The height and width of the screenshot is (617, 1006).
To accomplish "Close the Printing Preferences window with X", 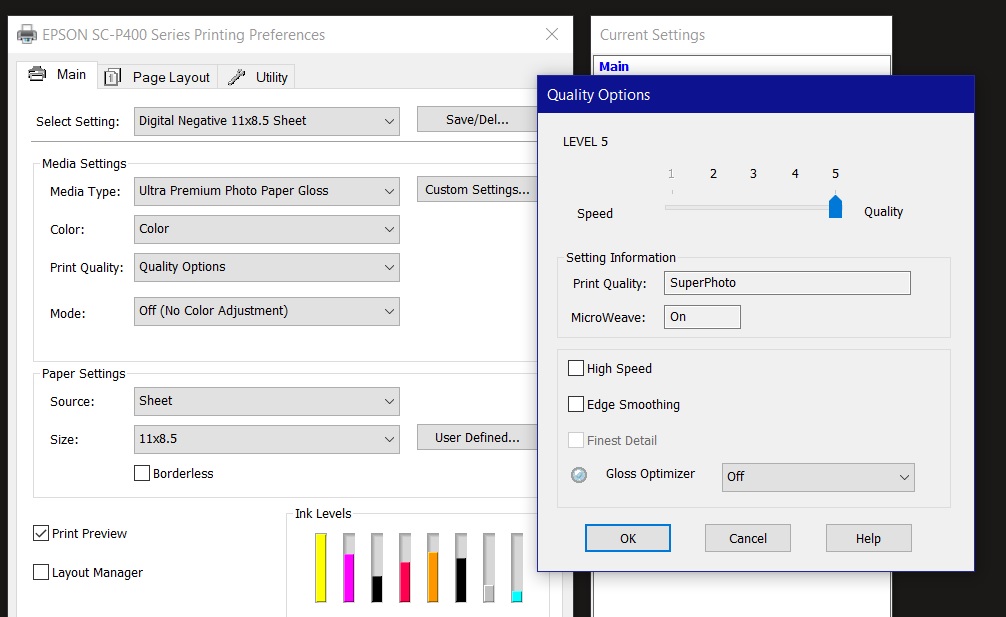I will click(552, 35).
